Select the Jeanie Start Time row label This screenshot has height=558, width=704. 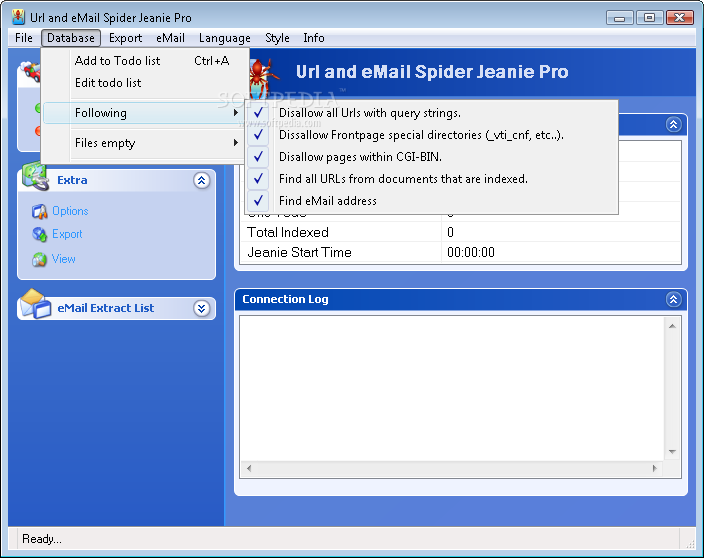(x=299, y=252)
